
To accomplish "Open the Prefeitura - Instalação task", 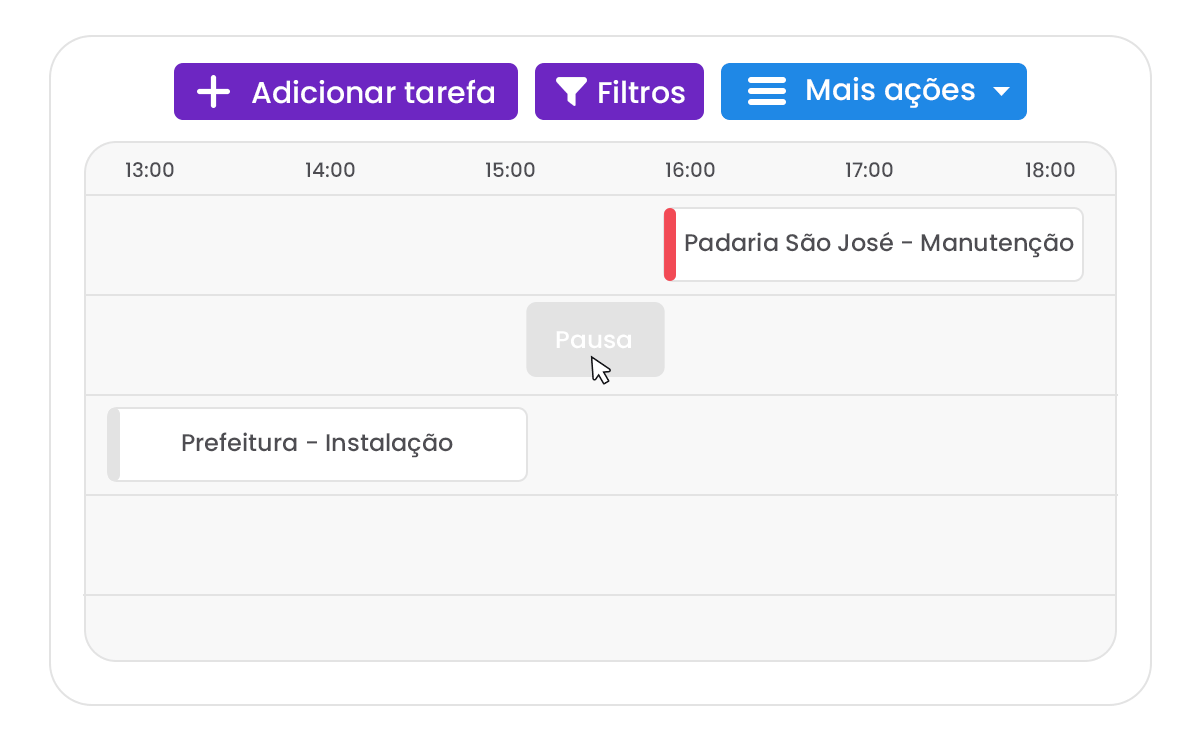I will 317,443.
